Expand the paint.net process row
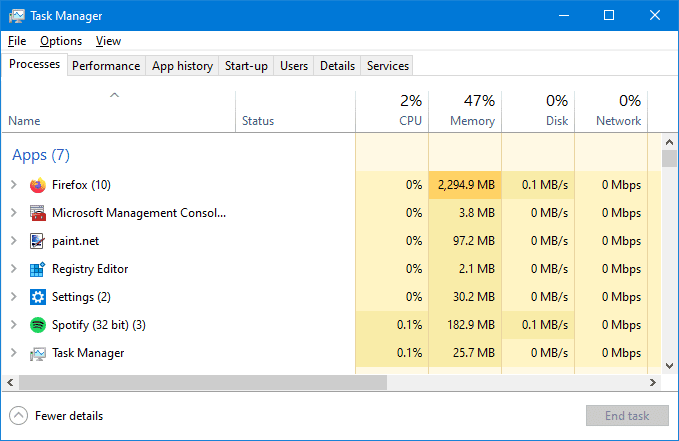 14,241
